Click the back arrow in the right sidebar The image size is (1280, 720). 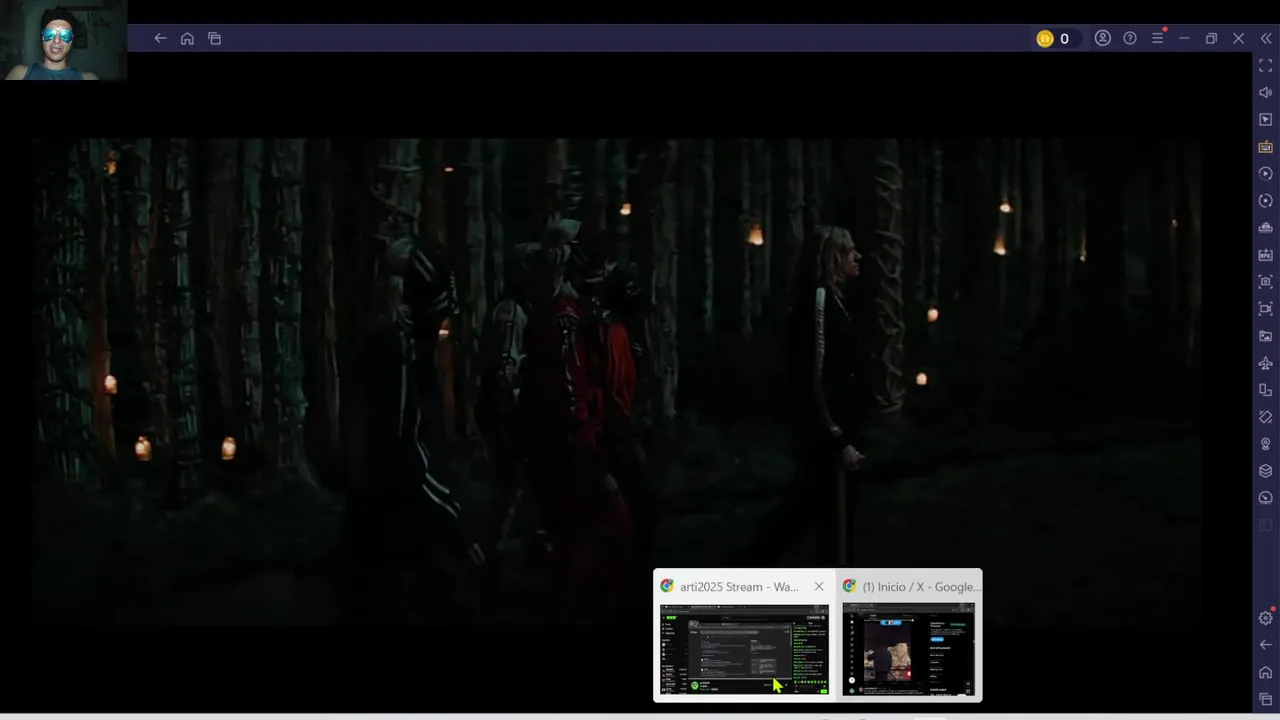tap(1266, 645)
